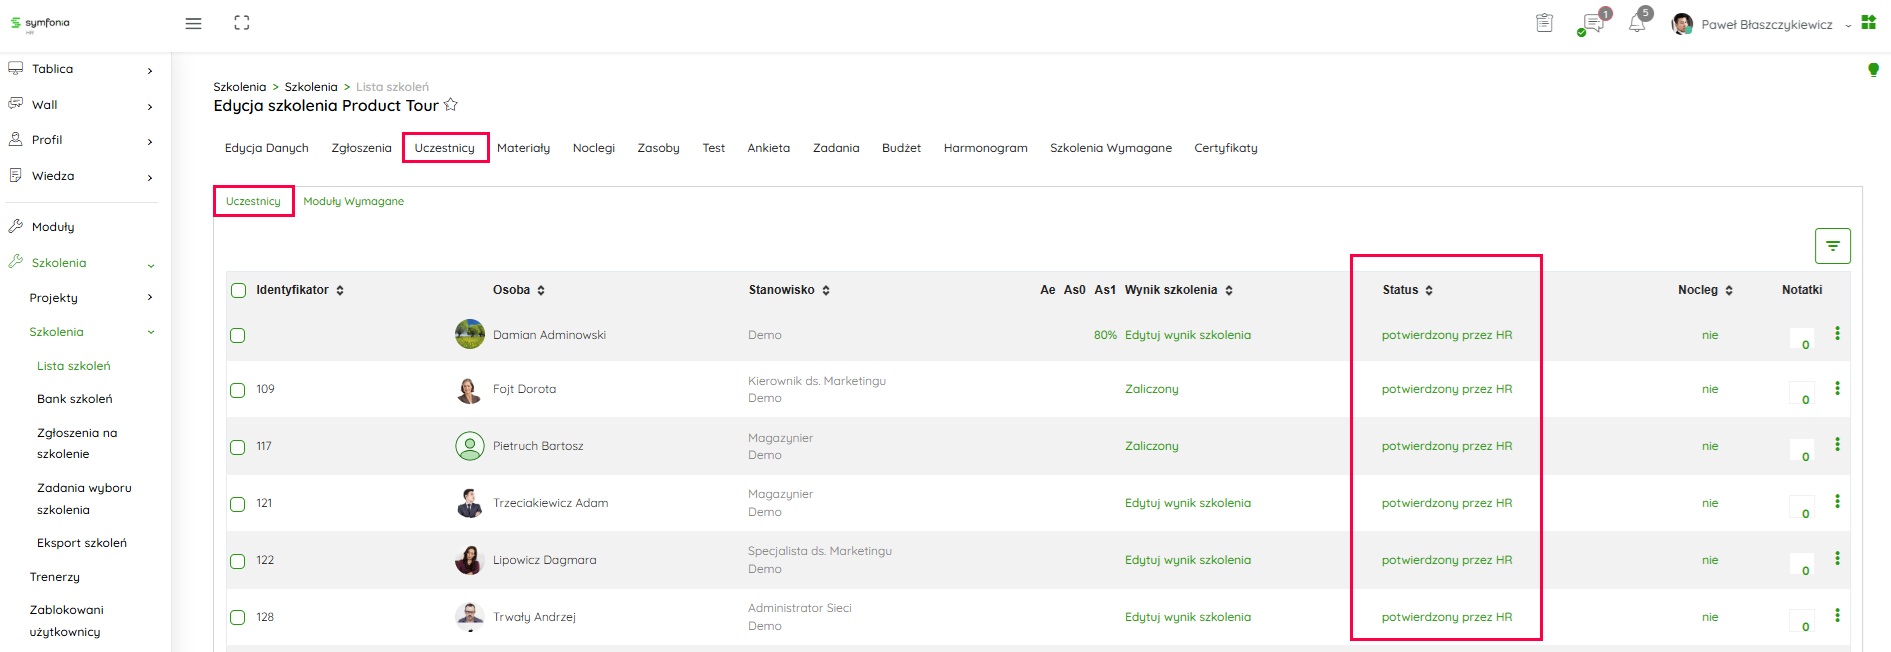Open the chat messages icon
This screenshot has height=652, width=1891.
click(x=1592, y=24)
